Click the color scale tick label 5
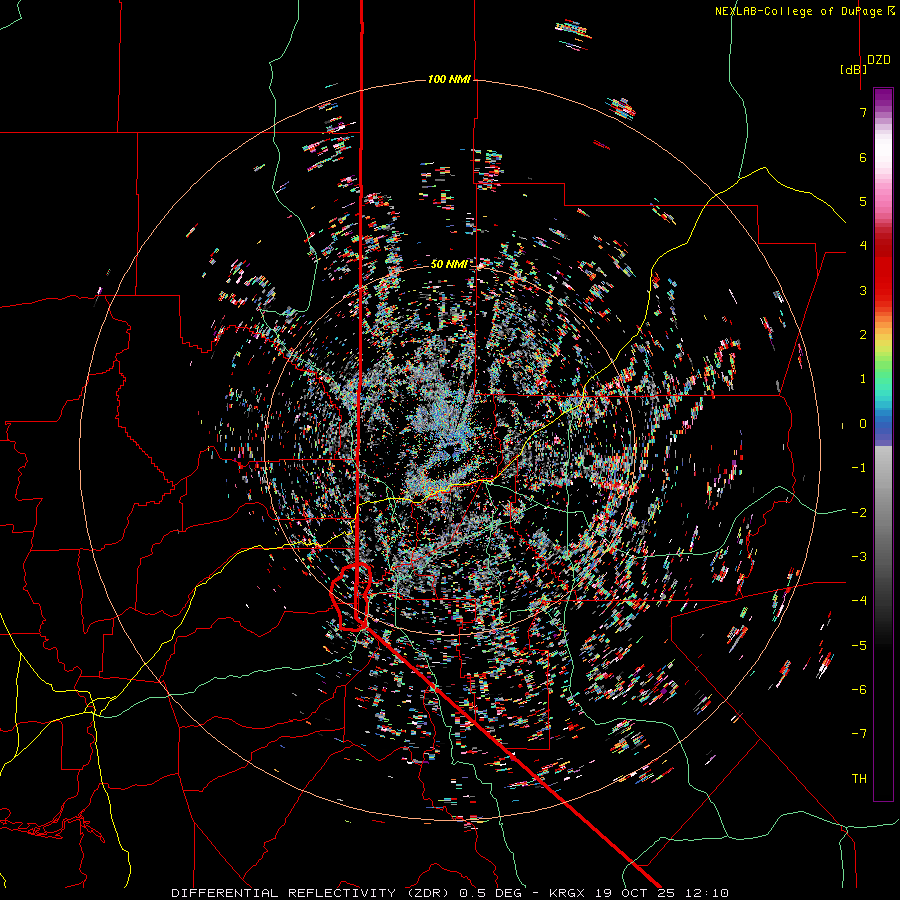This screenshot has height=900, width=900. coord(863,201)
